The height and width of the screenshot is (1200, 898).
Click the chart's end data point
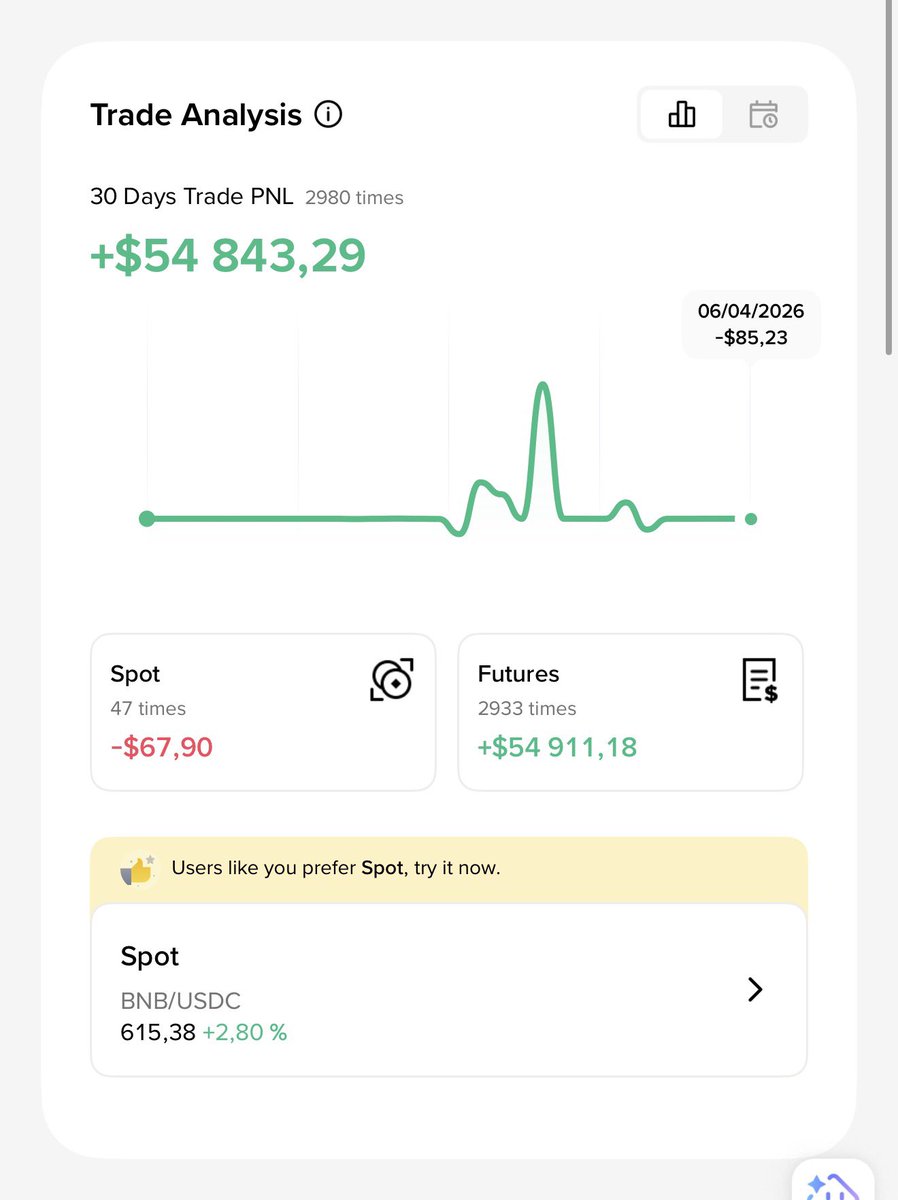[751, 519]
